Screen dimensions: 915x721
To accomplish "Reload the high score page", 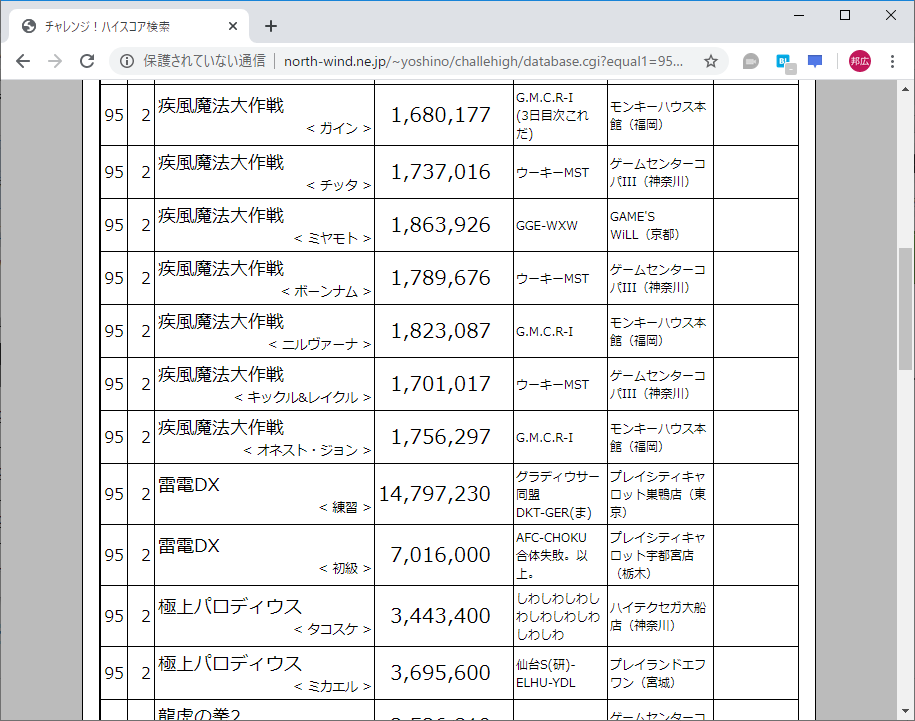I will point(89,61).
